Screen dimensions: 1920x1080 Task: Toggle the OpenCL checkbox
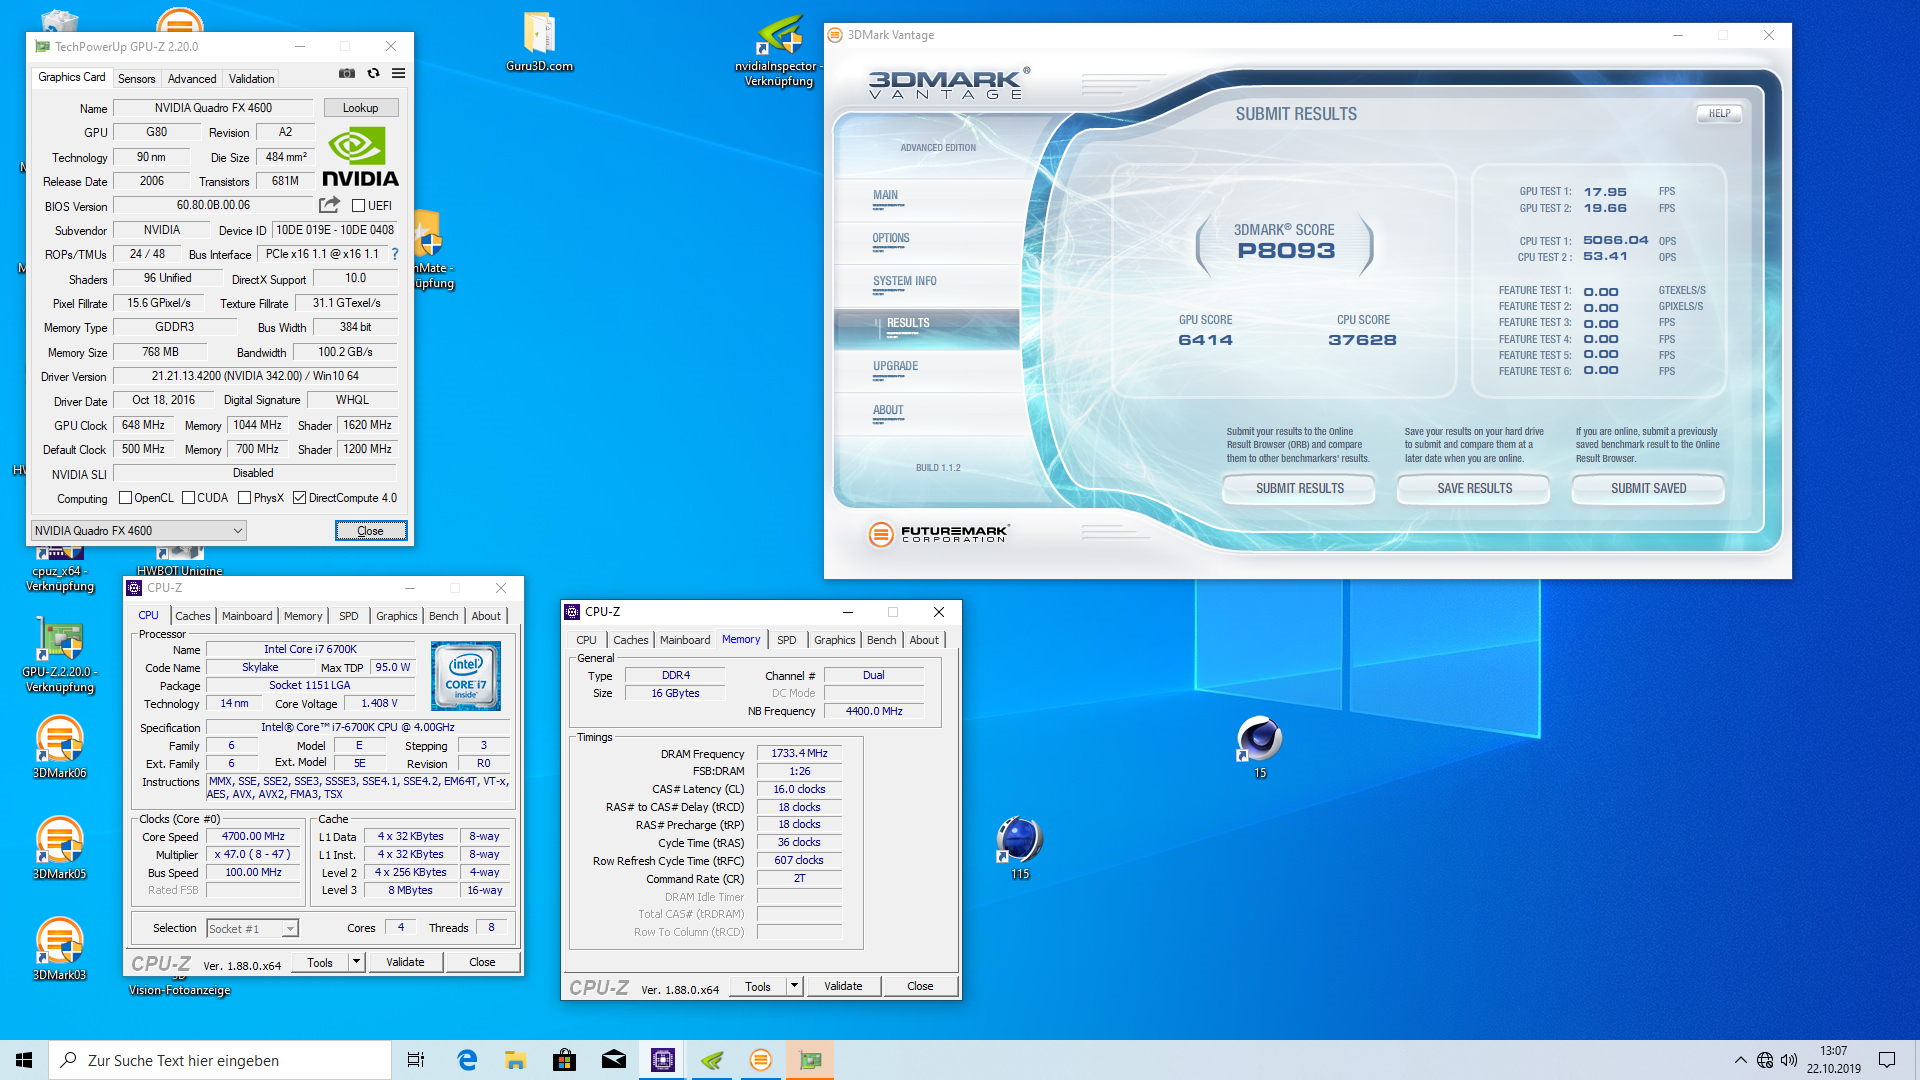point(126,498)
